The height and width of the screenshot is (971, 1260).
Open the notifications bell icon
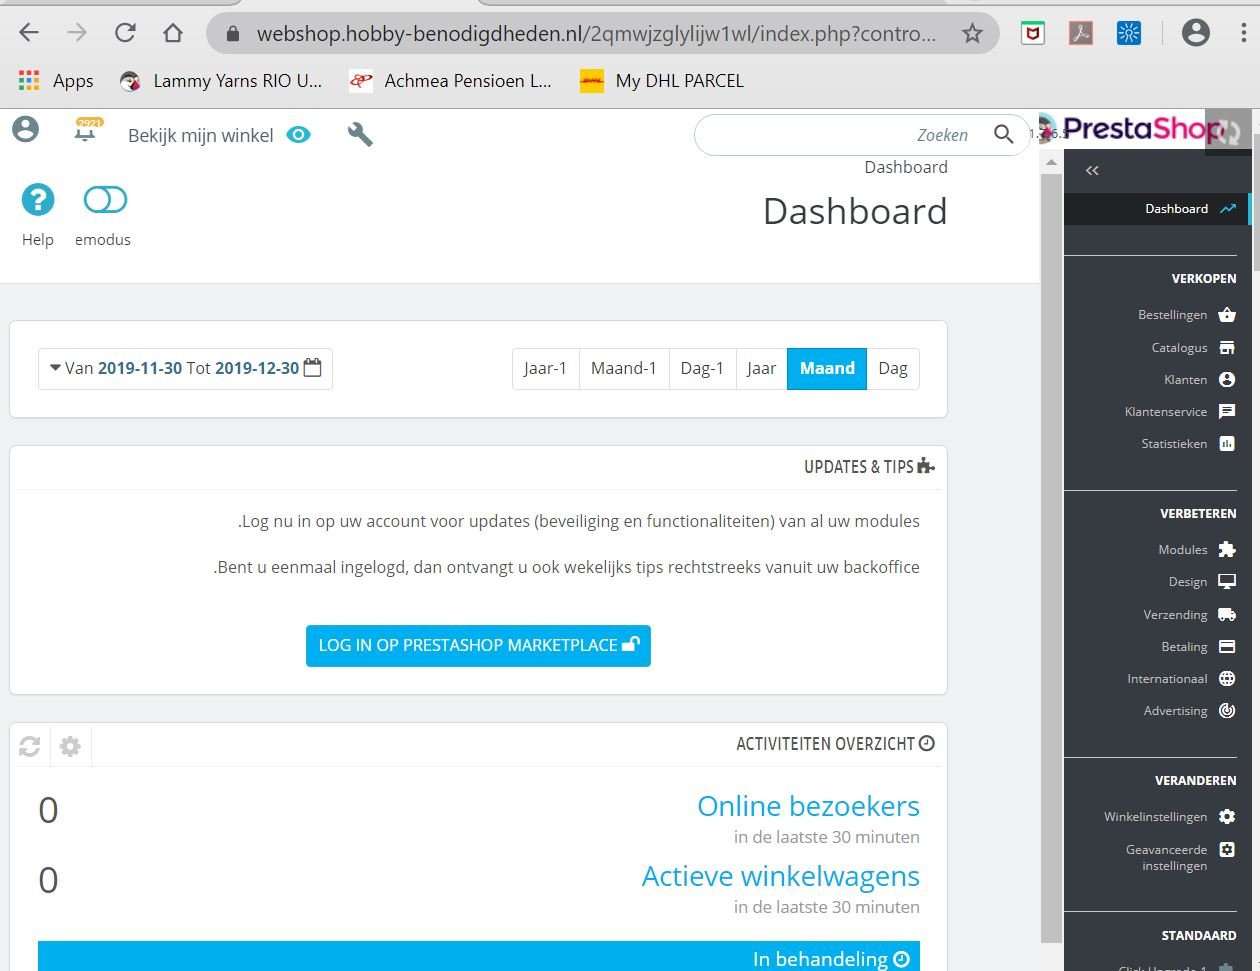pos(87,131)
